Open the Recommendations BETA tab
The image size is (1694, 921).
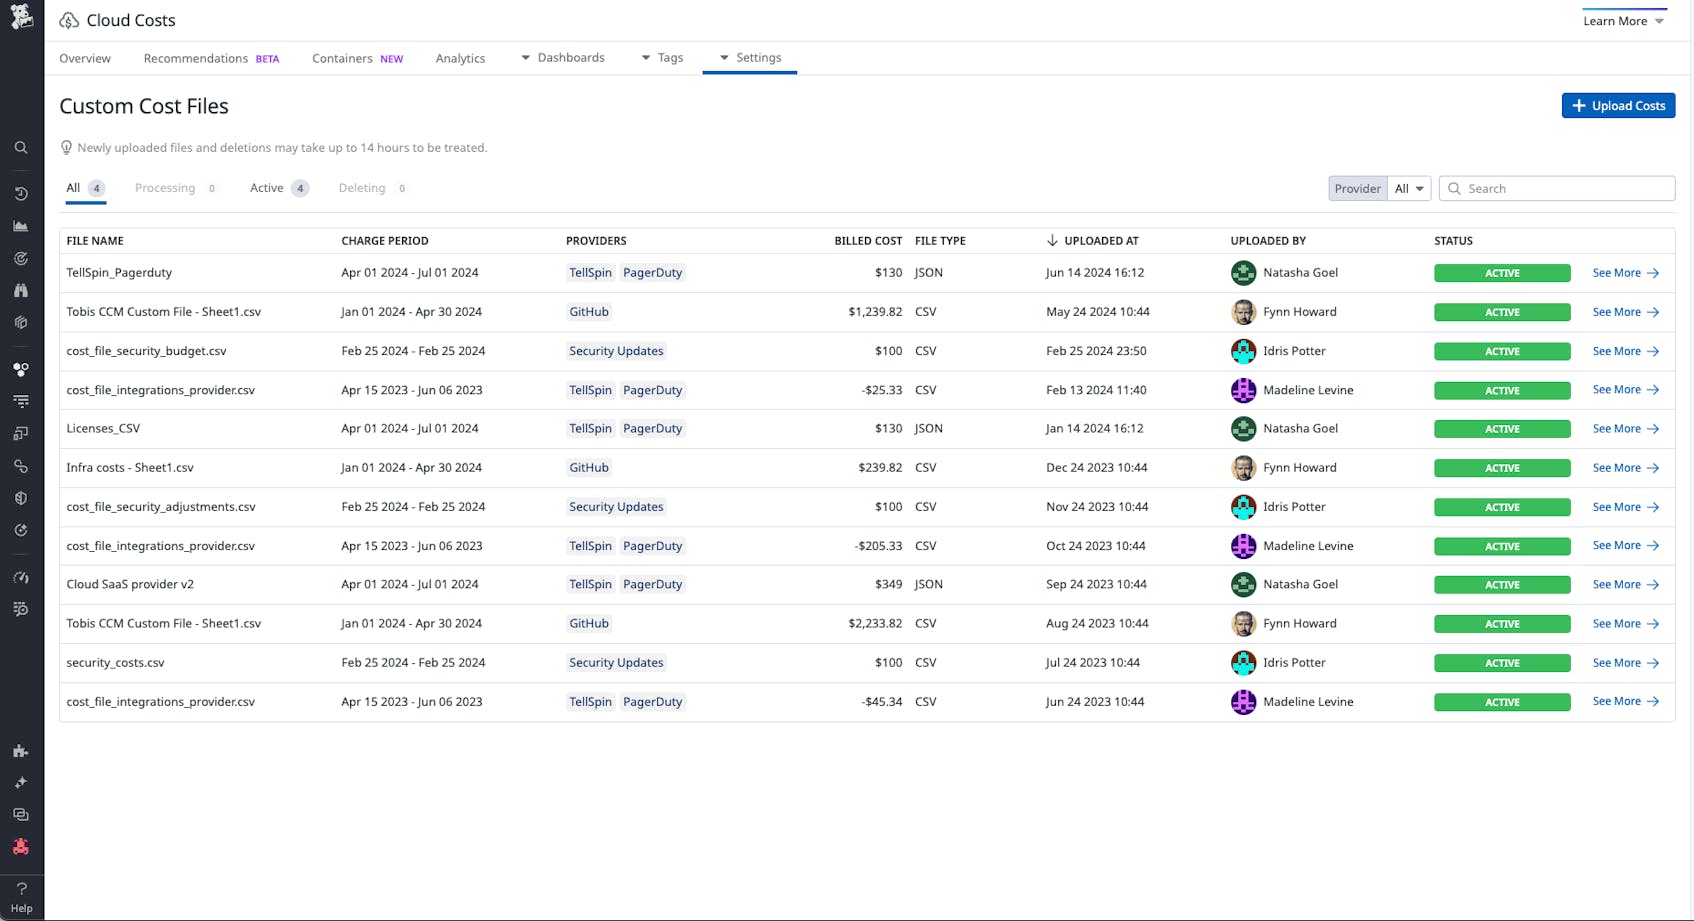click(x=196, y=58)
